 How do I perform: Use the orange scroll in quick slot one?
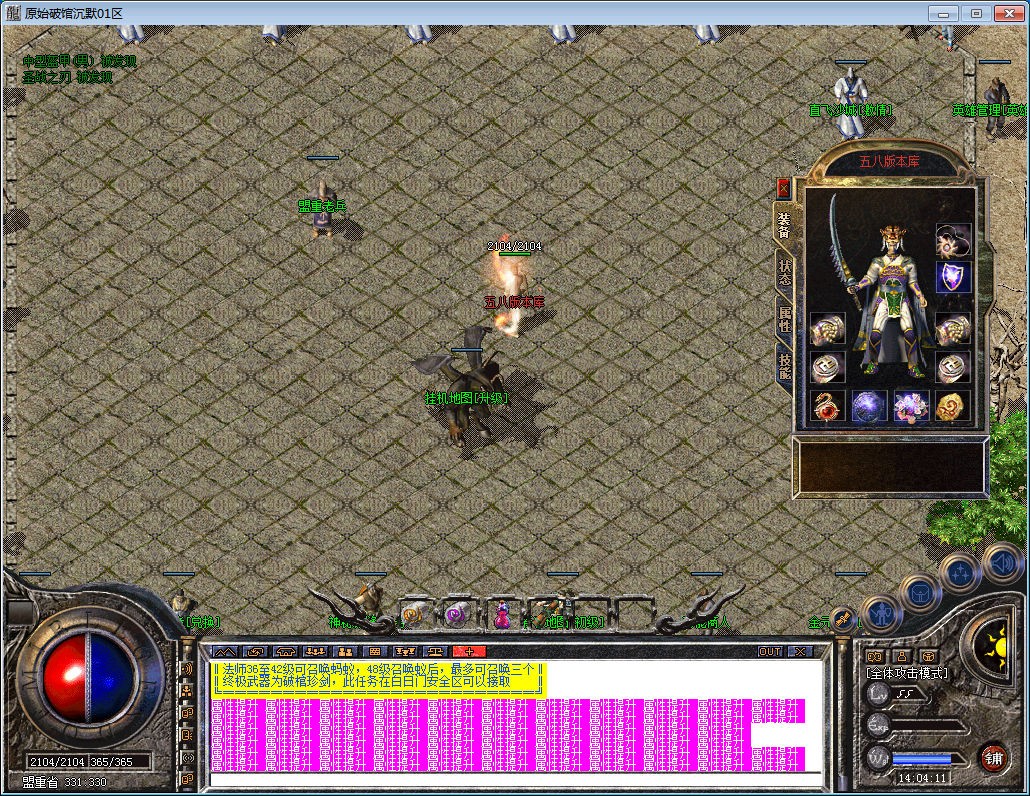(x=413, y=614)
